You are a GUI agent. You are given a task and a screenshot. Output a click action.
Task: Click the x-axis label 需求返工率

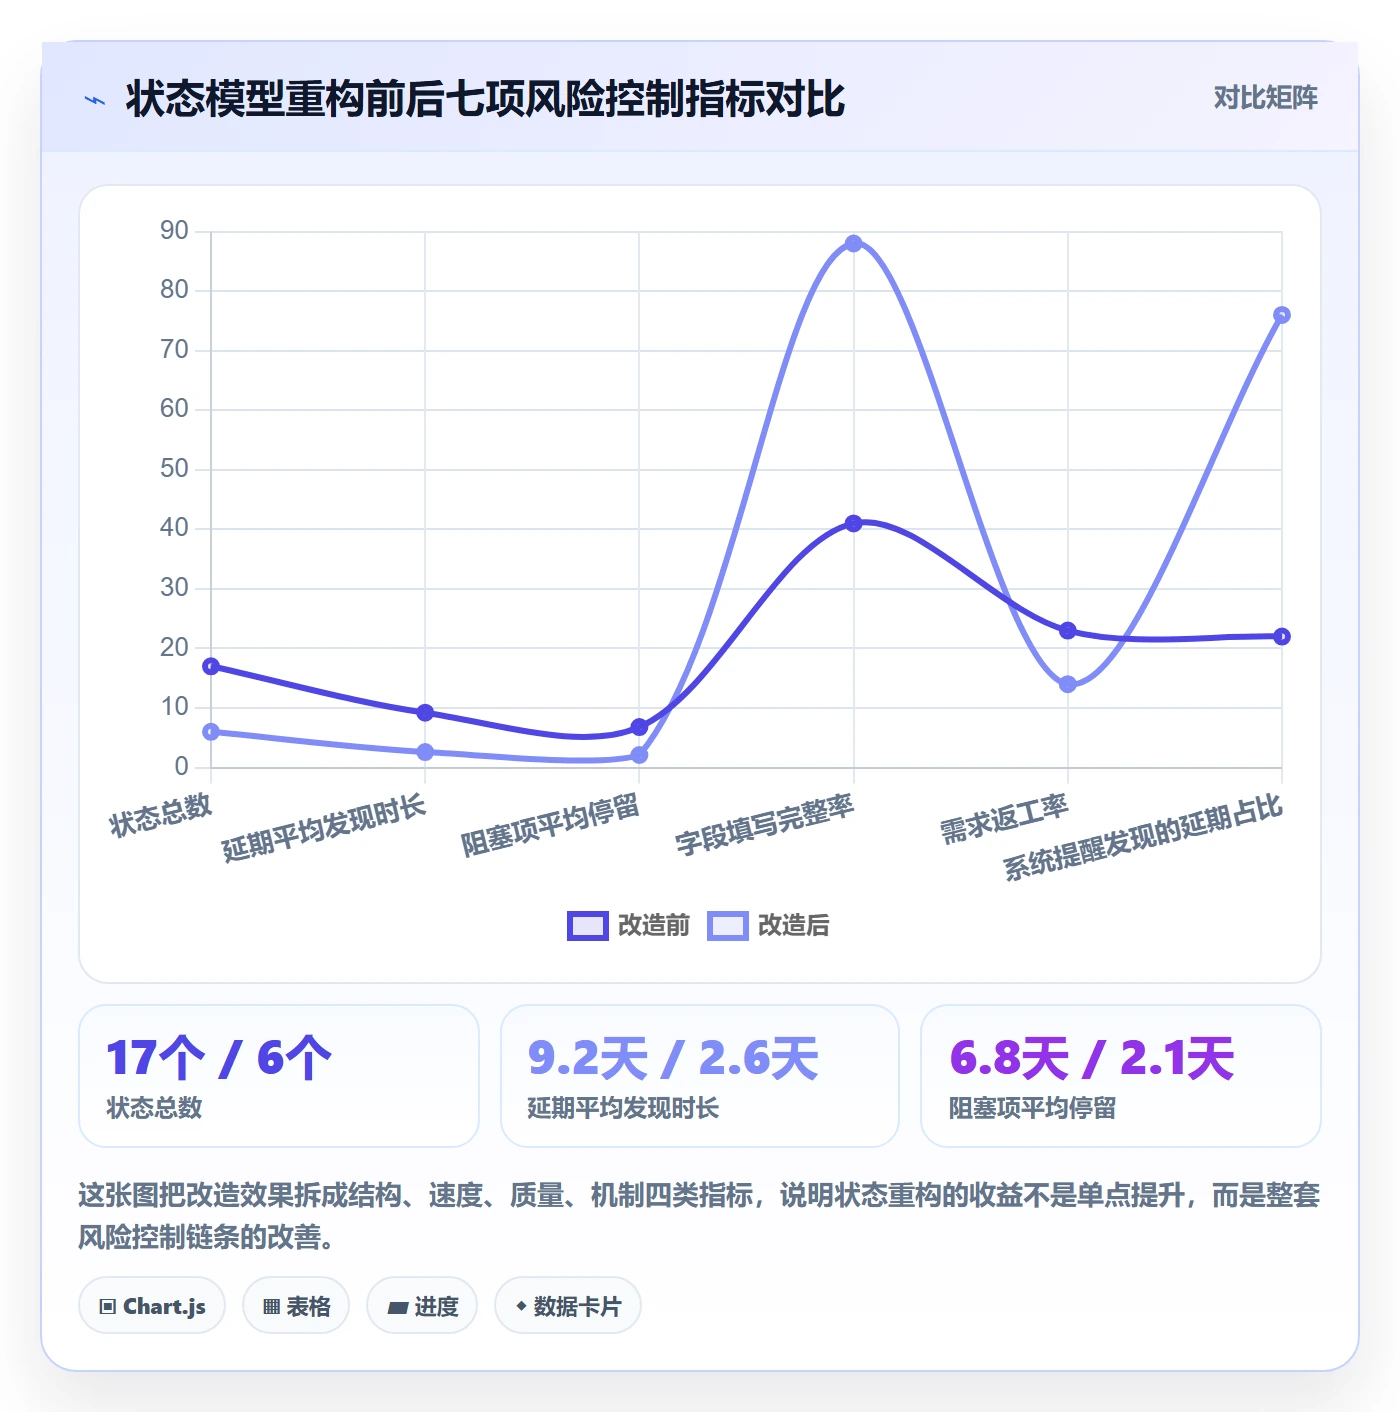pyautogui.click(x=1005, y=819)
